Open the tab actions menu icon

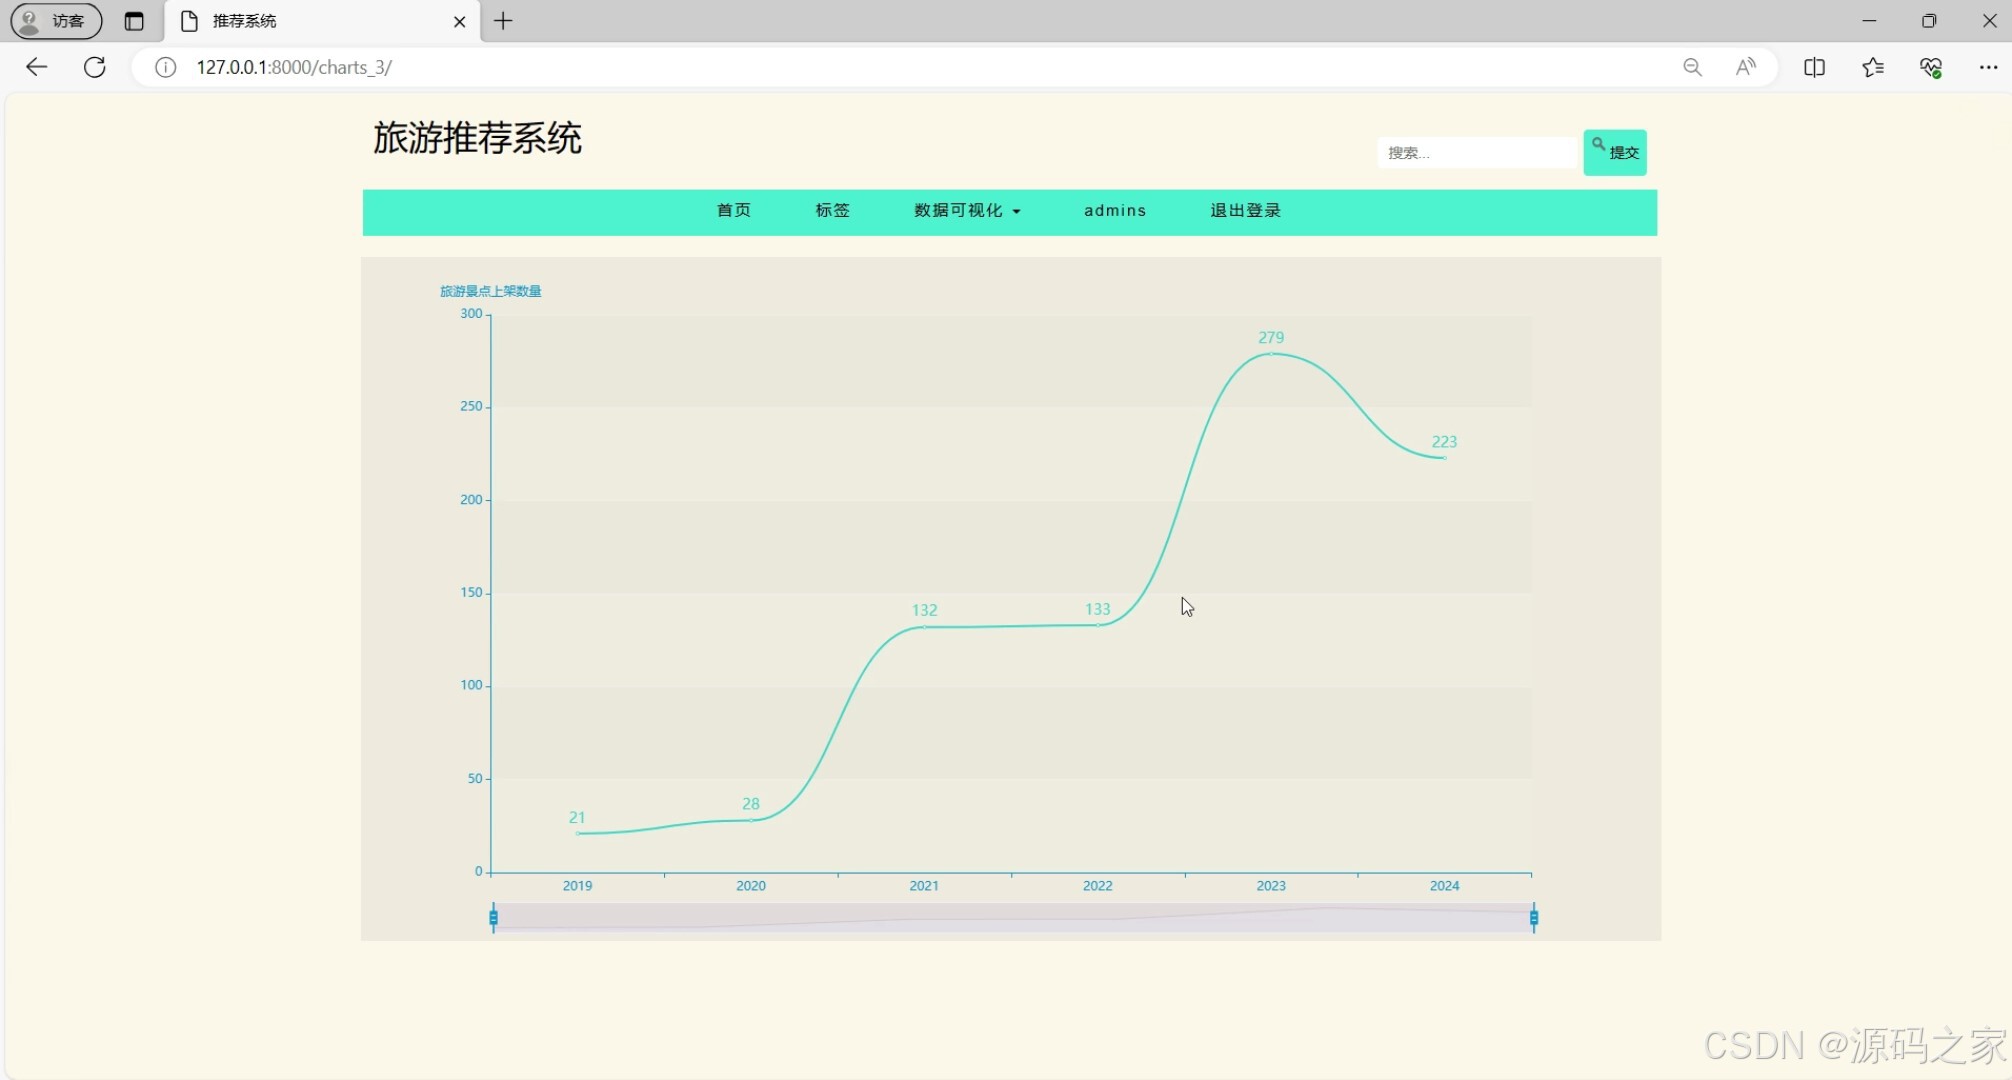click(x=134, y=21)
